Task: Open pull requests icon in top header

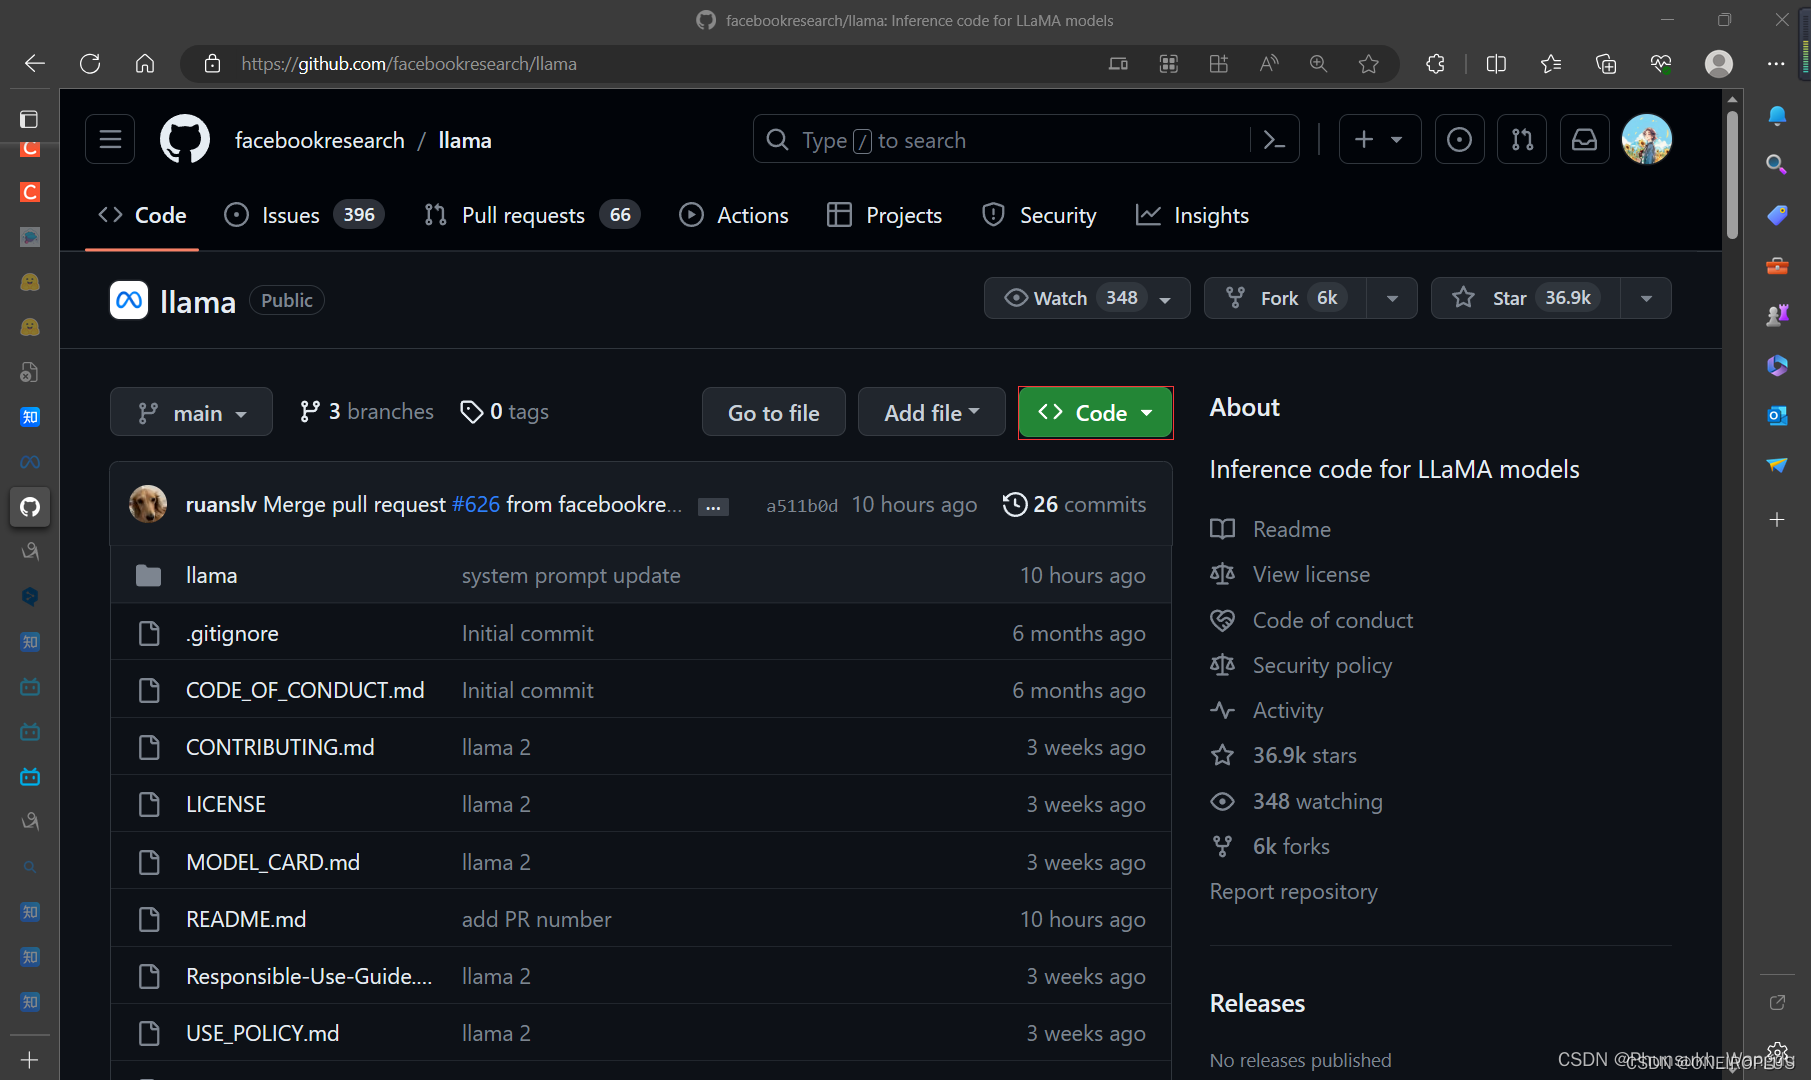Action: [x=1522, y=140]
